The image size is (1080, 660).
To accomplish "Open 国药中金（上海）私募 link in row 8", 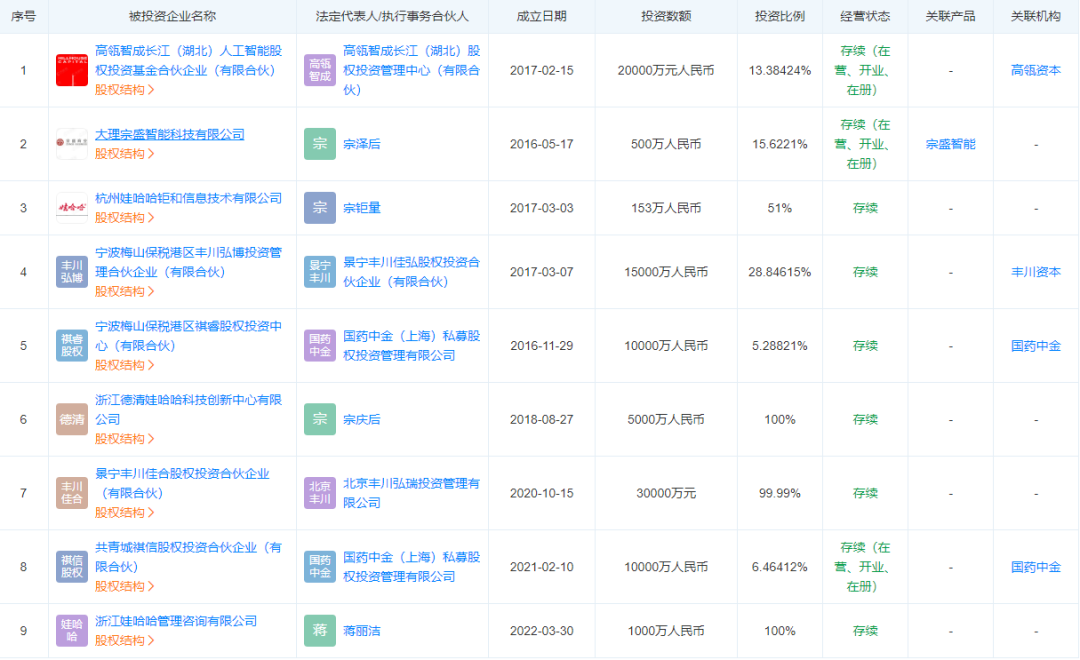I will pyautogui.click(x=412, y=567).
